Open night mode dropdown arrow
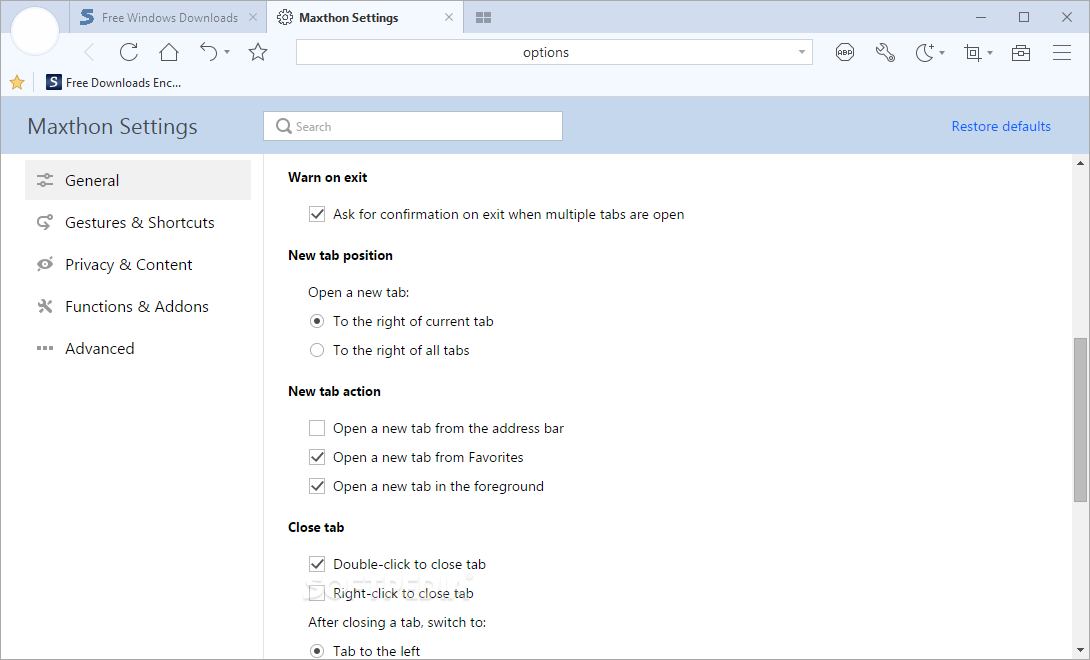This screenshot has height=660, width=1090. point(942,53)
